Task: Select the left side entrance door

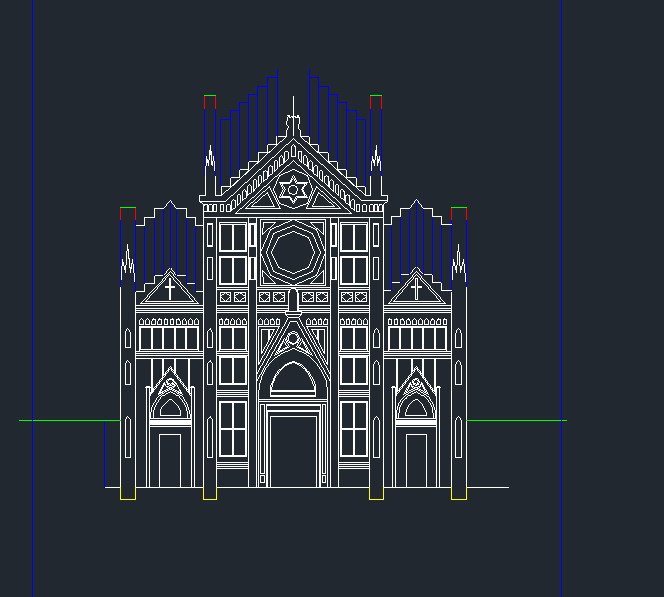Action: coord(170,461)
